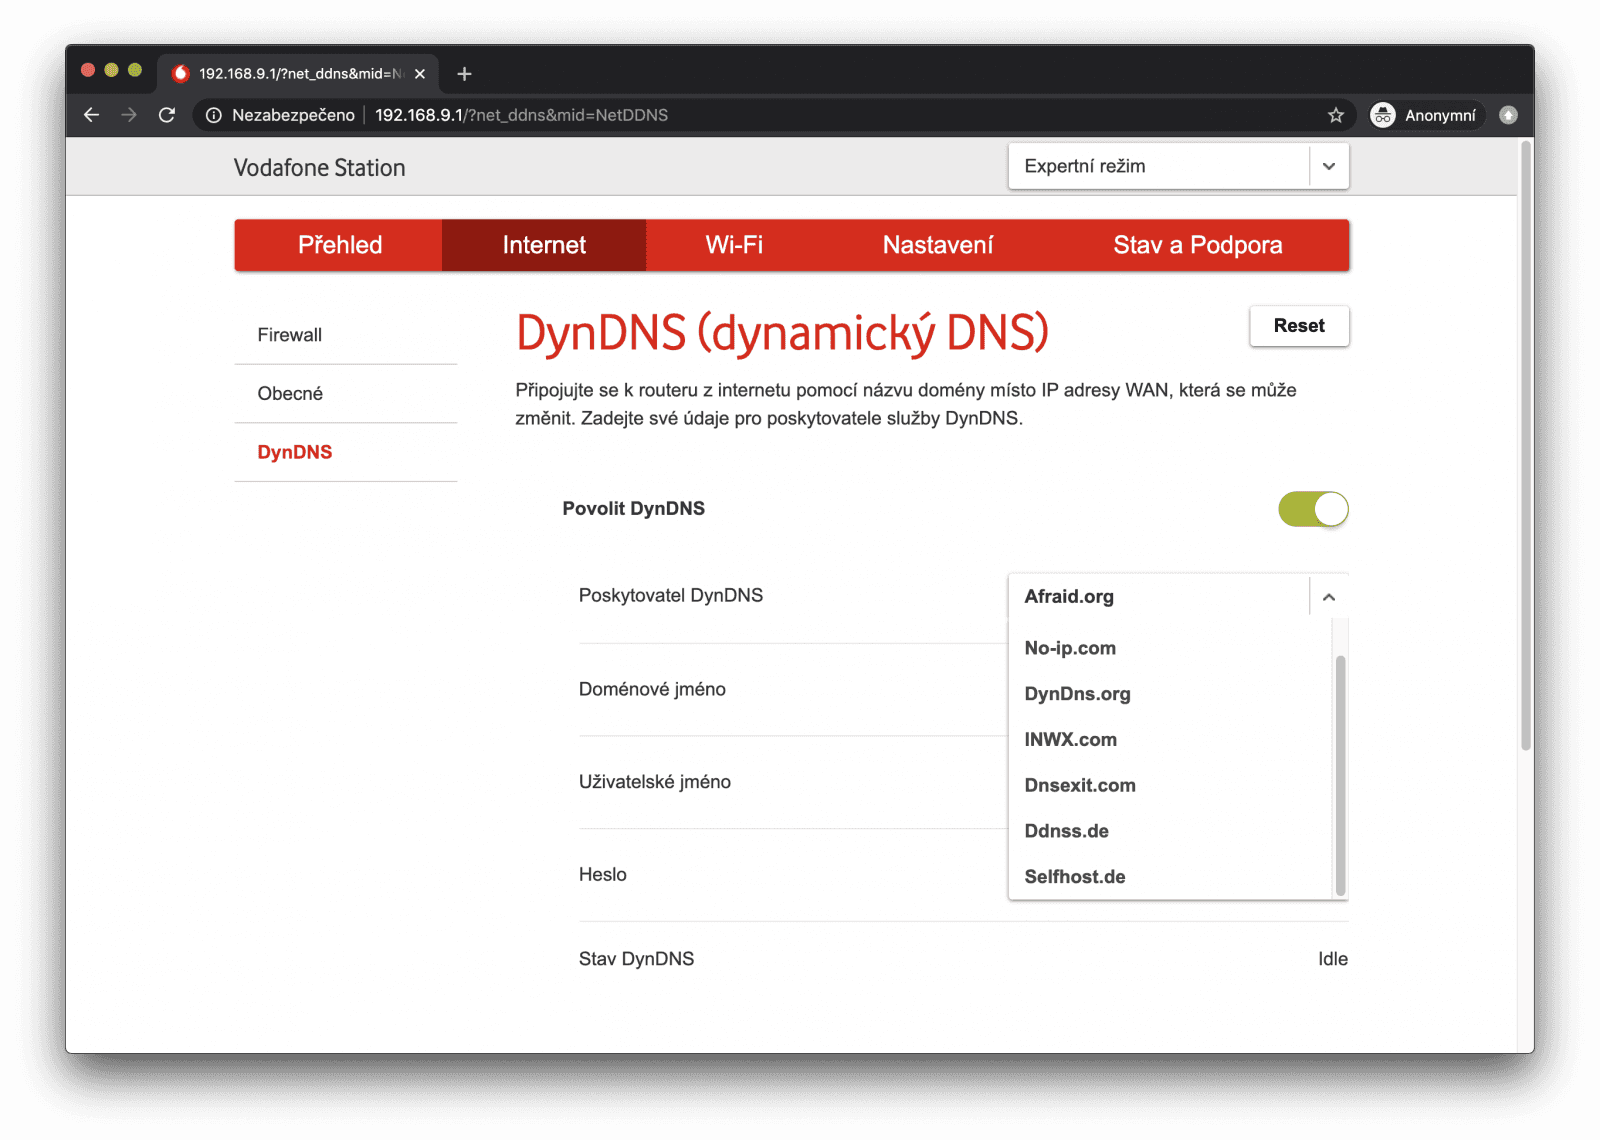Viewport: 1600px width, 1140px height.
Task: Collapse the Poskytovatel DynDNS provider dropdown
Action: pyautogui.click(x=1328, y=597)
